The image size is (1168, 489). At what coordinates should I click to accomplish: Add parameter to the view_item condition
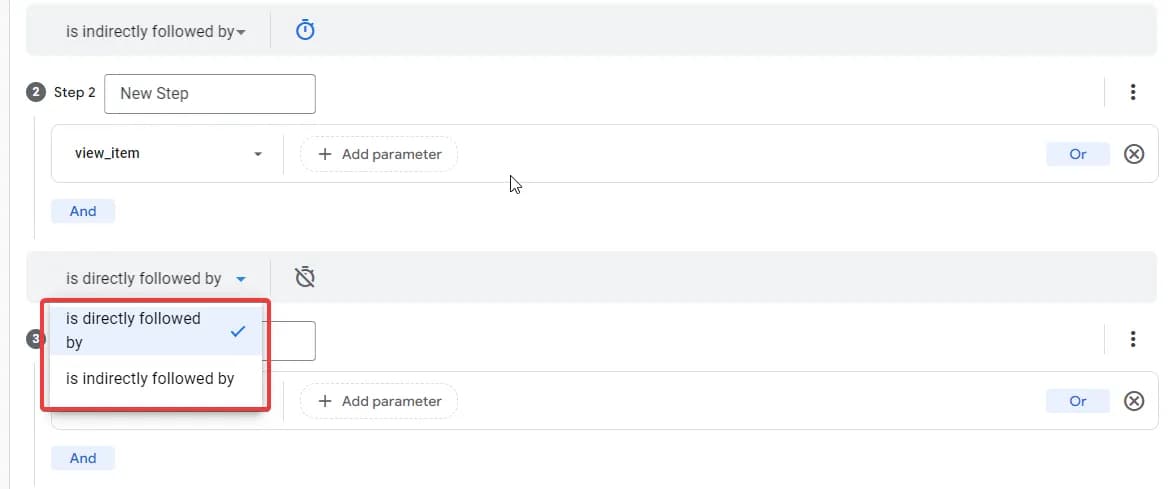coord(379,154)
